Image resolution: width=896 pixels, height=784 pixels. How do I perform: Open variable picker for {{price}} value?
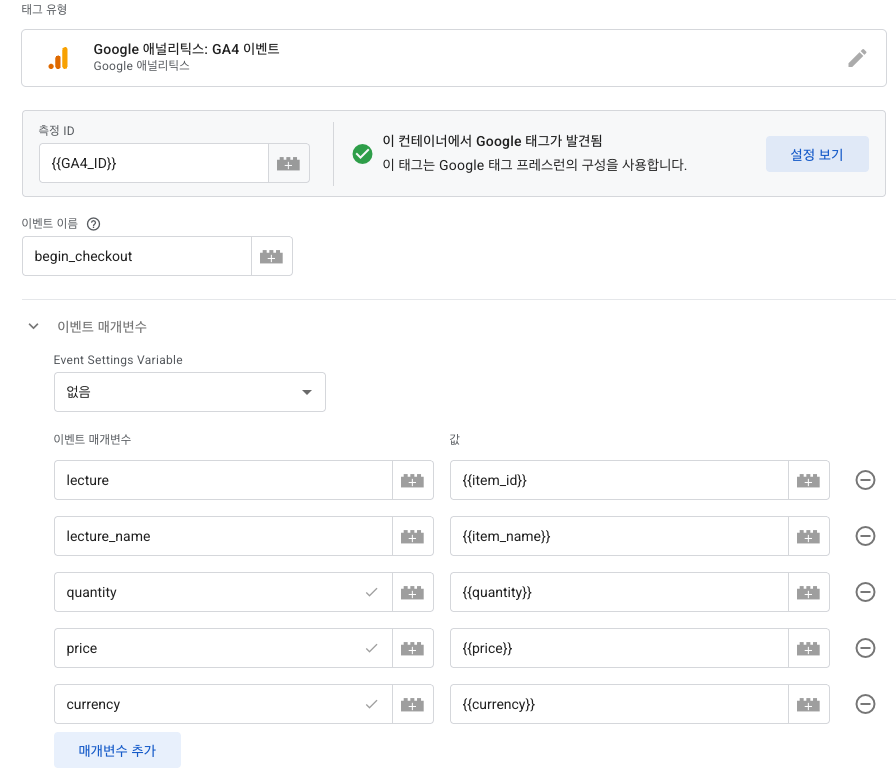[808, 648]
